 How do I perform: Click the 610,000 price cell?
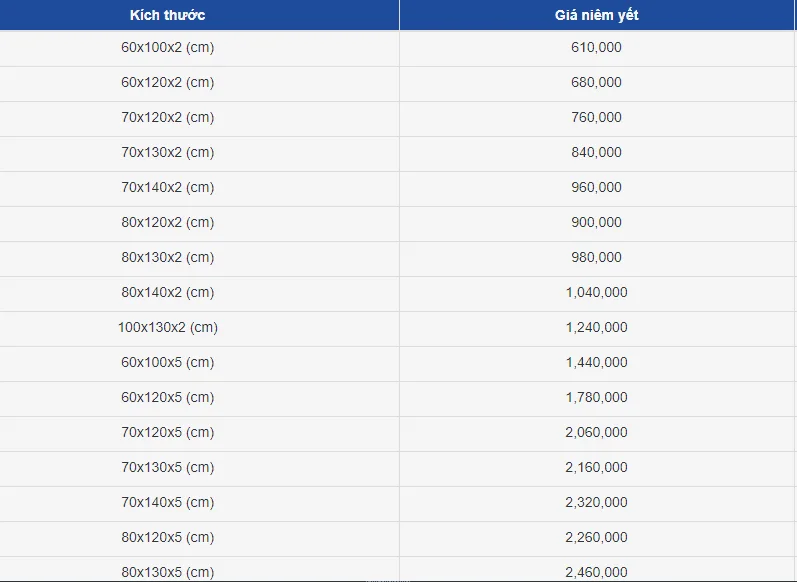coord(597,47)
